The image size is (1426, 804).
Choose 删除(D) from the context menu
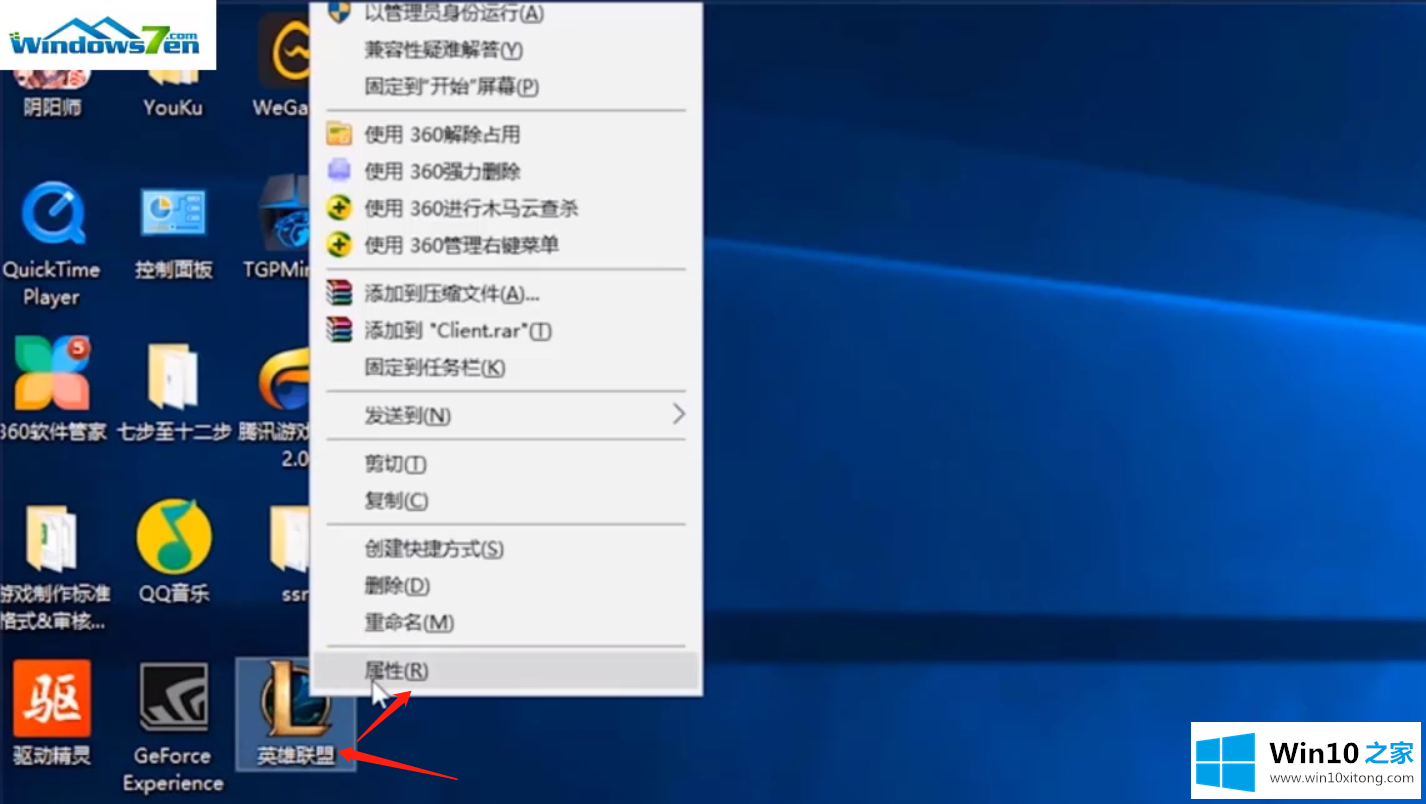(506, 586)
